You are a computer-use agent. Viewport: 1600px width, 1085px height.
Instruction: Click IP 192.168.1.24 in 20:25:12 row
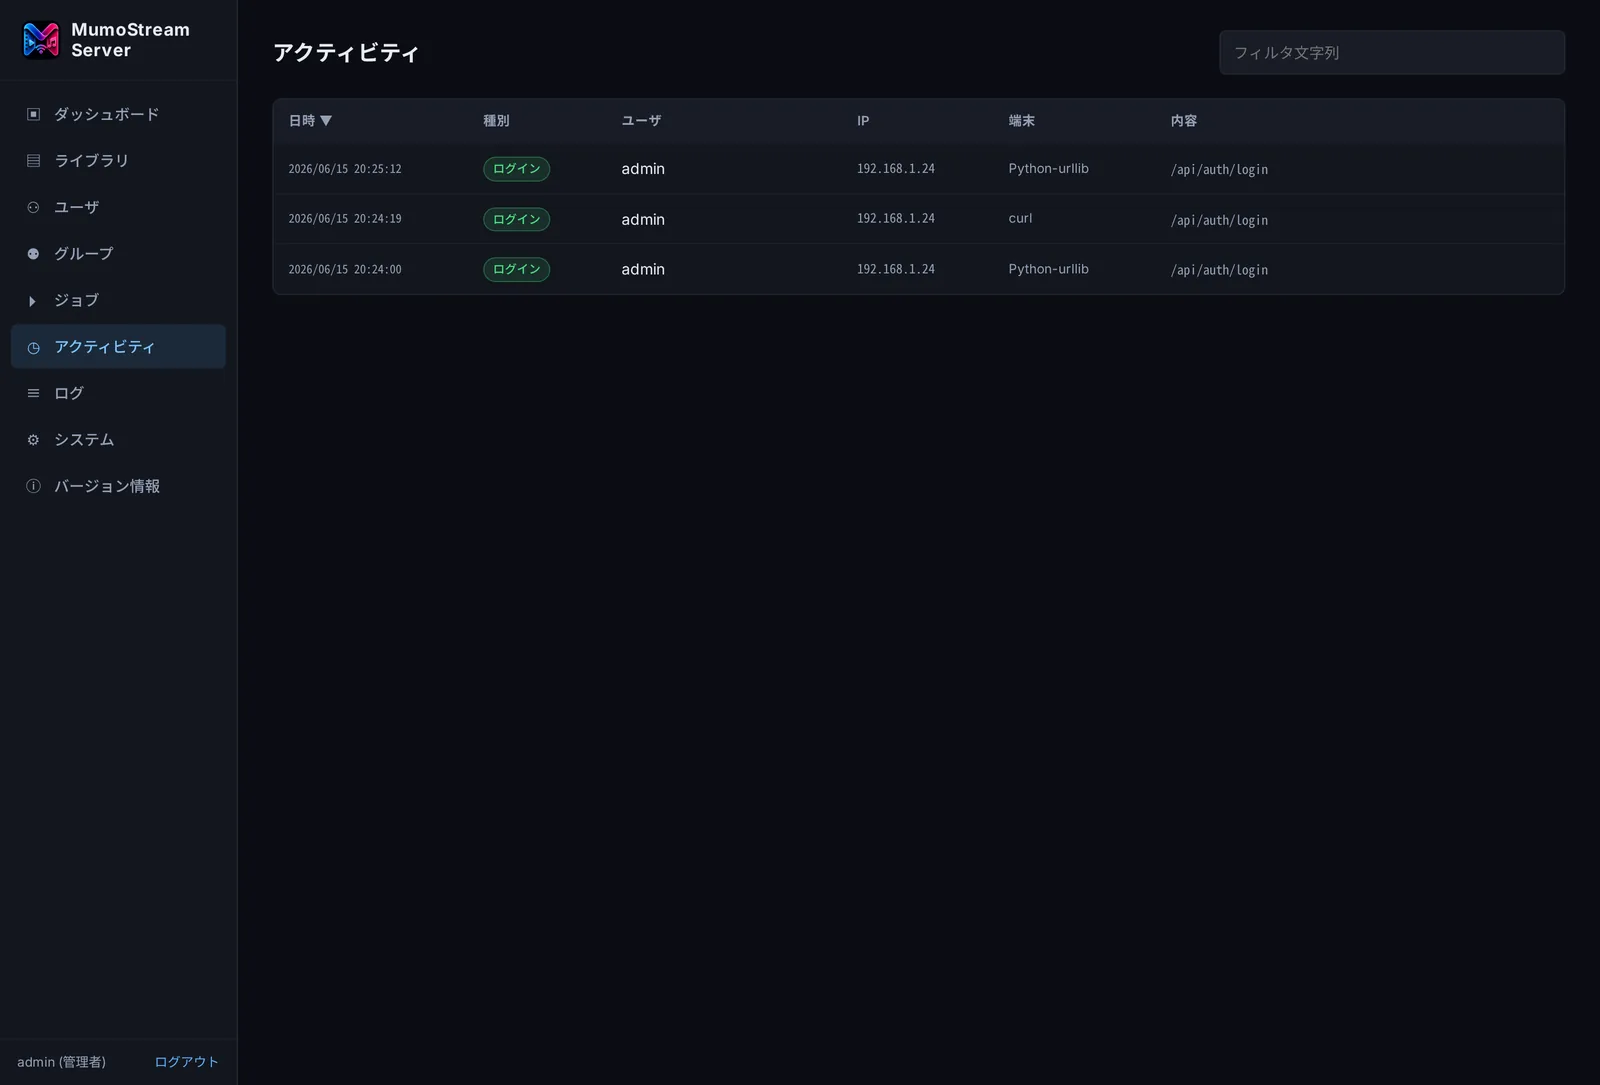click(896, 169)
